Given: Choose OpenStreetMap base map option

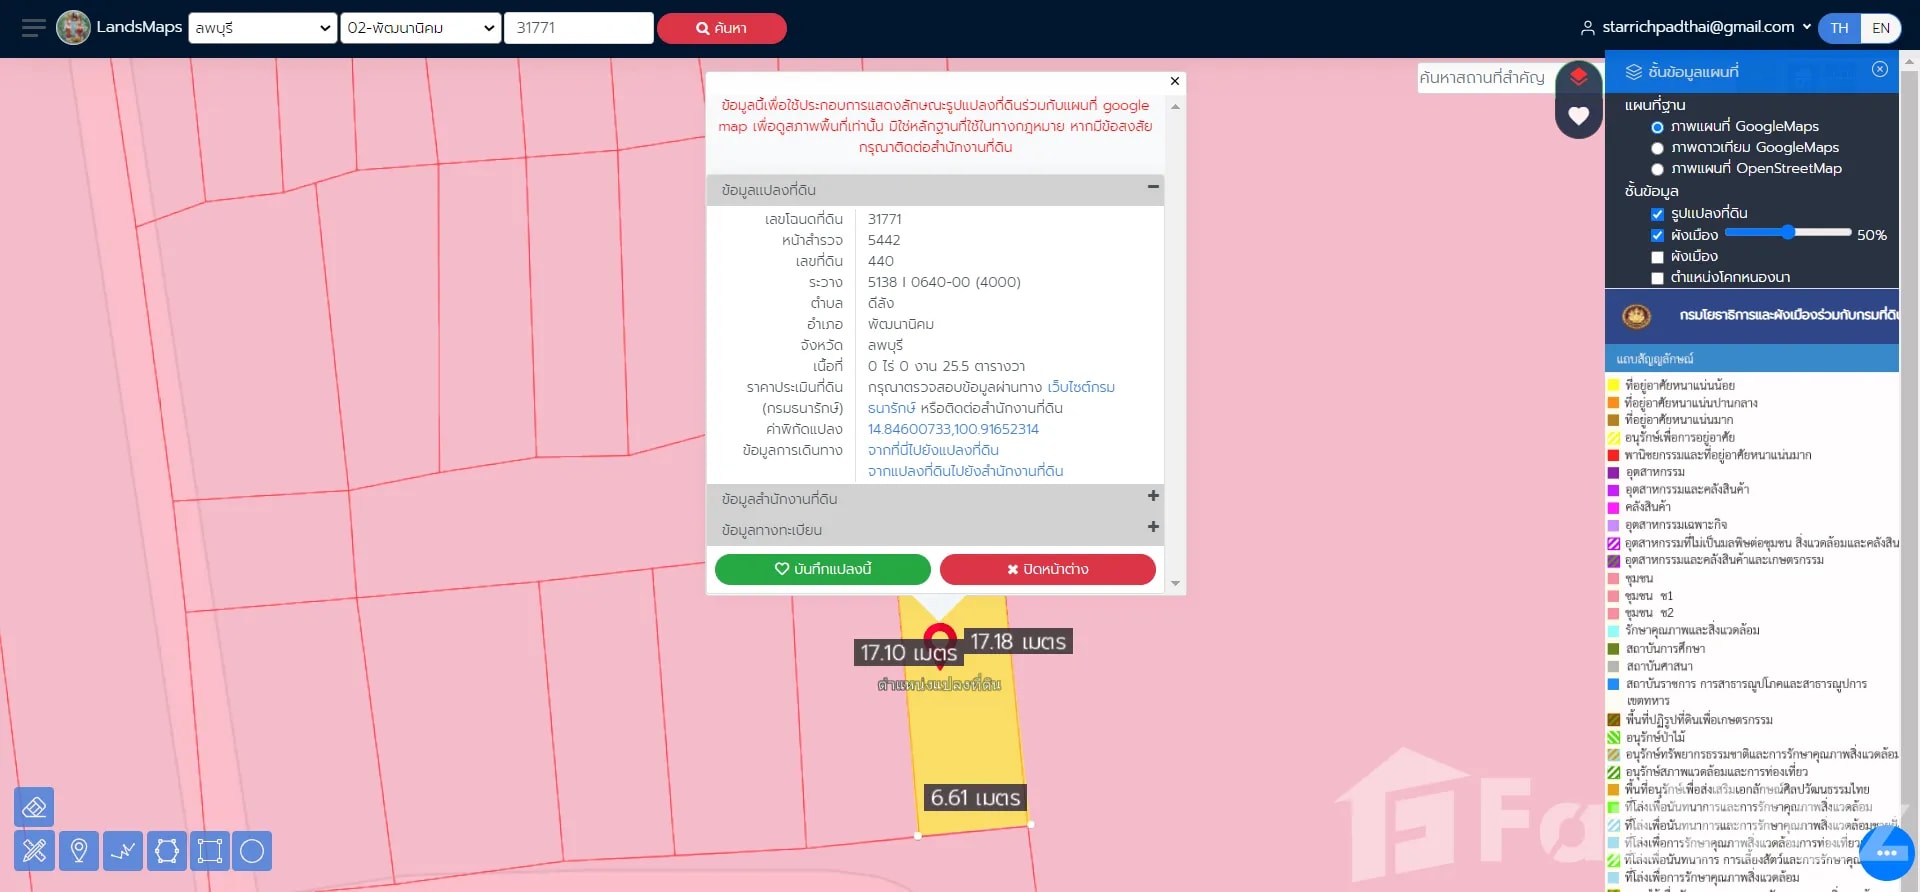Looking at the screenshot, I should point(1657,169).
